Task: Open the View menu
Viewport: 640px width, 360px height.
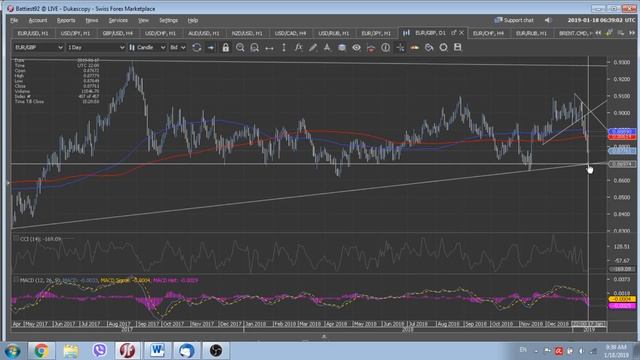Action: [x=143, y=20]
